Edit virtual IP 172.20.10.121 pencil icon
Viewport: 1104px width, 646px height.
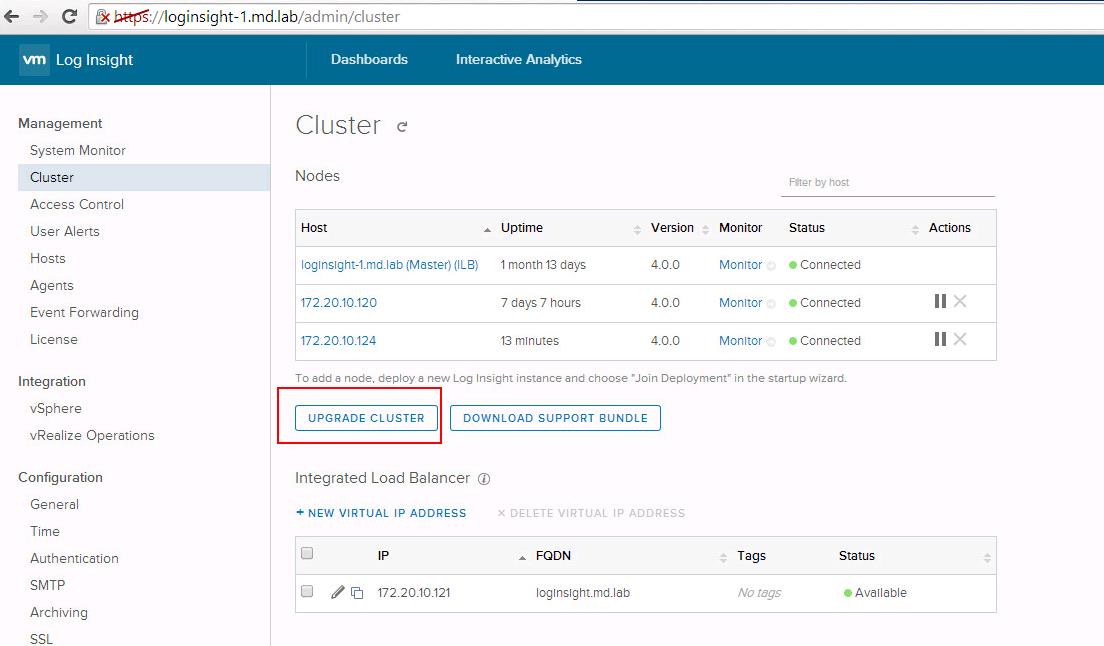[337, 593]
